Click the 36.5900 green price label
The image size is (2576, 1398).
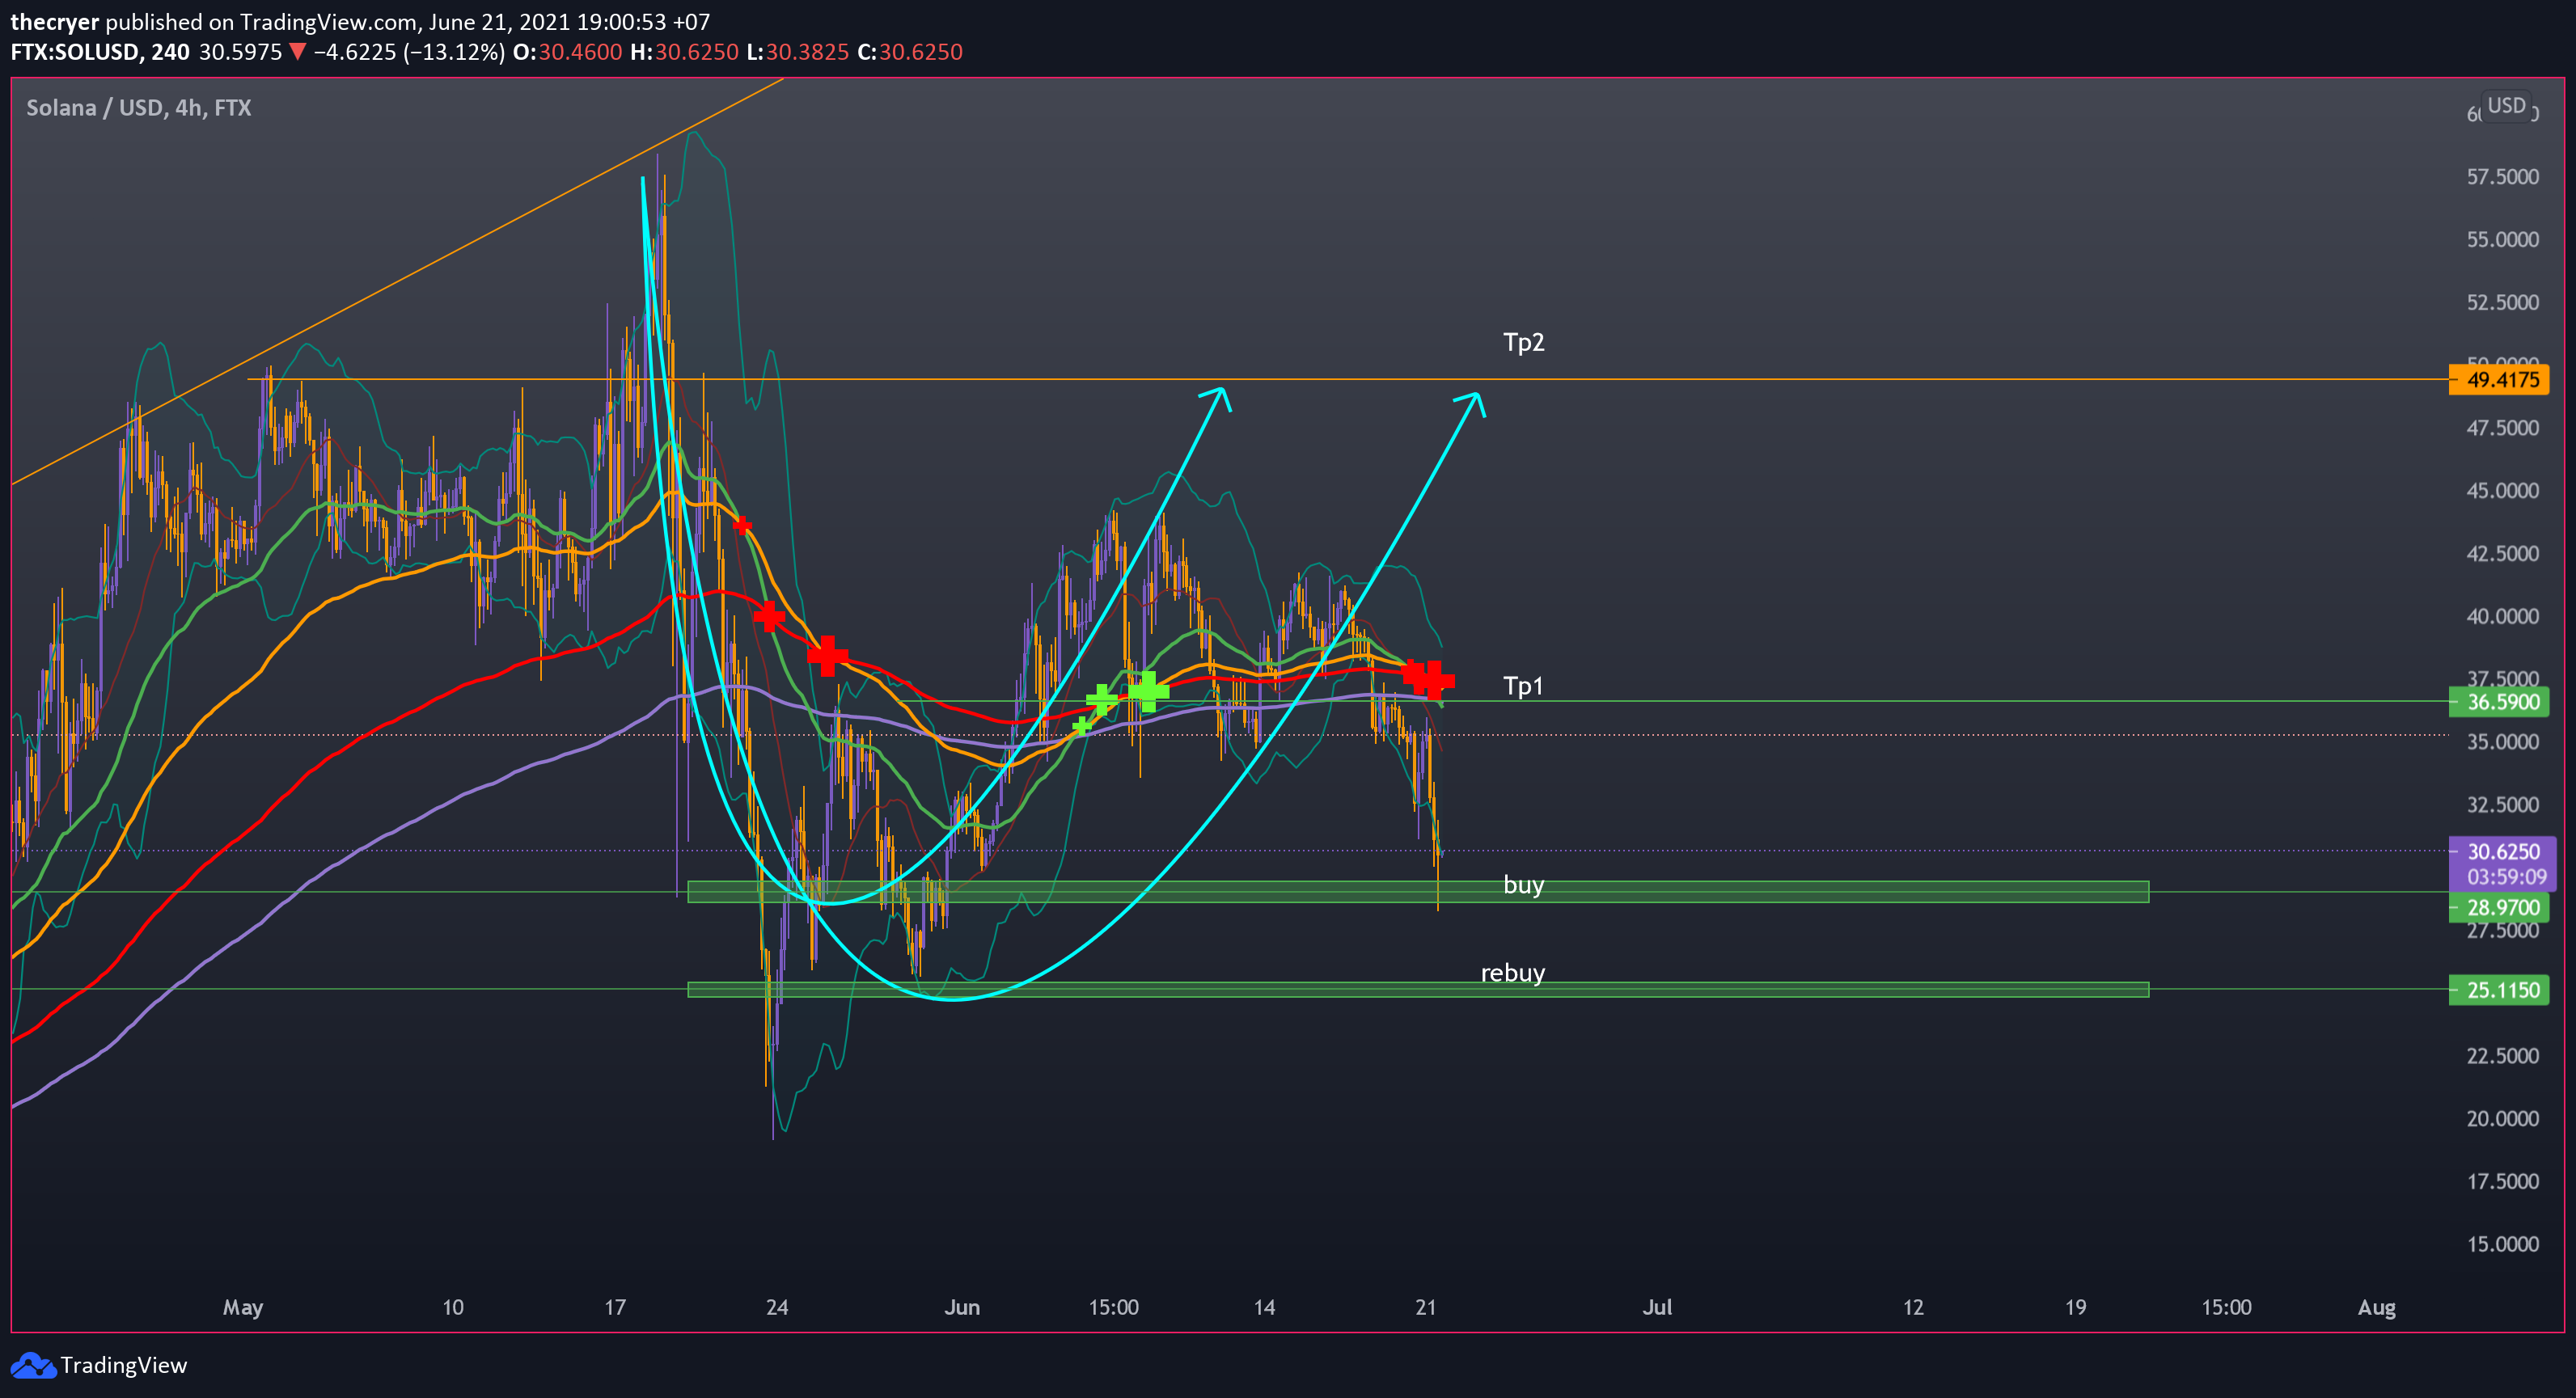tap(2499, 702)
